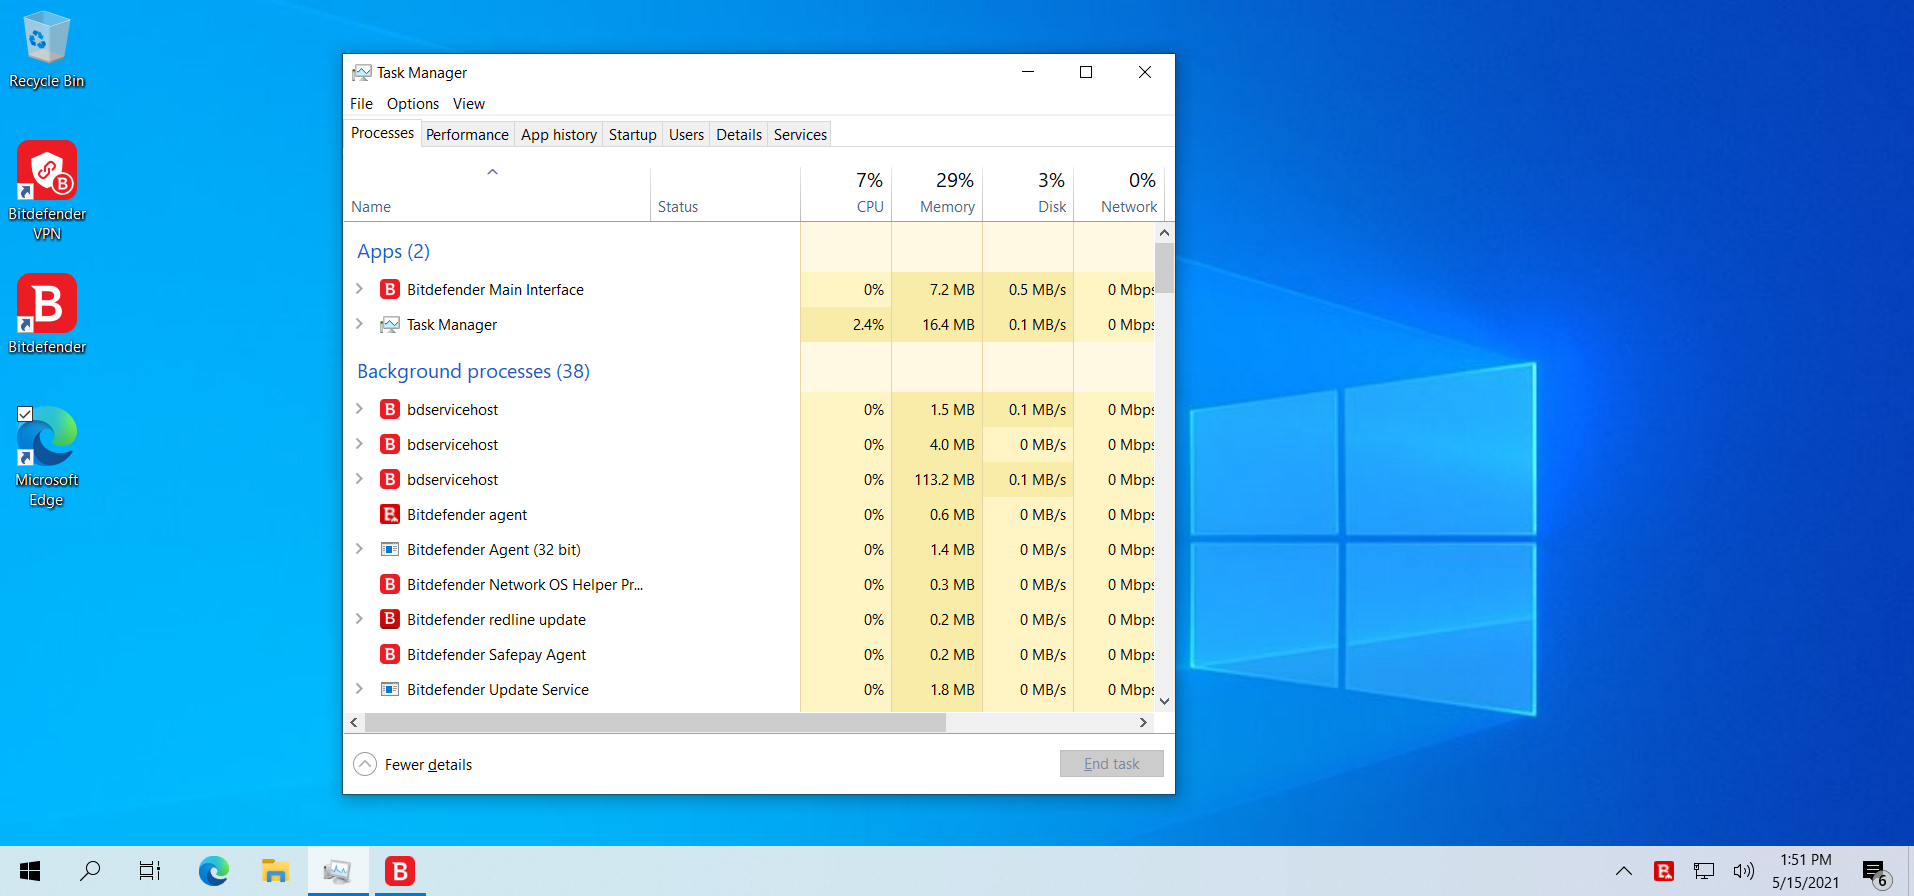This screenshot has height=896, width=1914.
Task: Open the Options menu
Action: [412, 104]
